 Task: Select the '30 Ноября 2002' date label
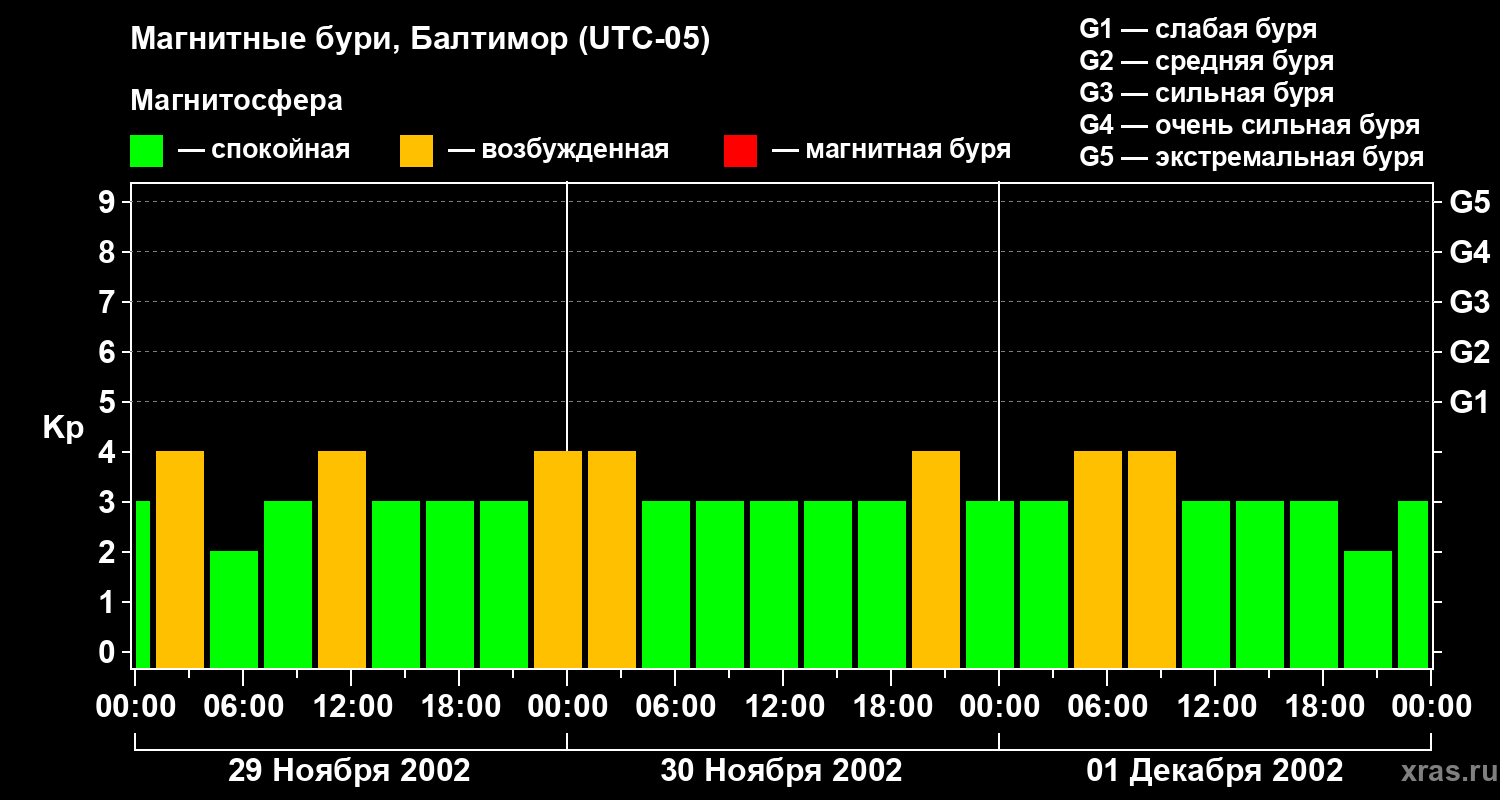pos(781,771)
